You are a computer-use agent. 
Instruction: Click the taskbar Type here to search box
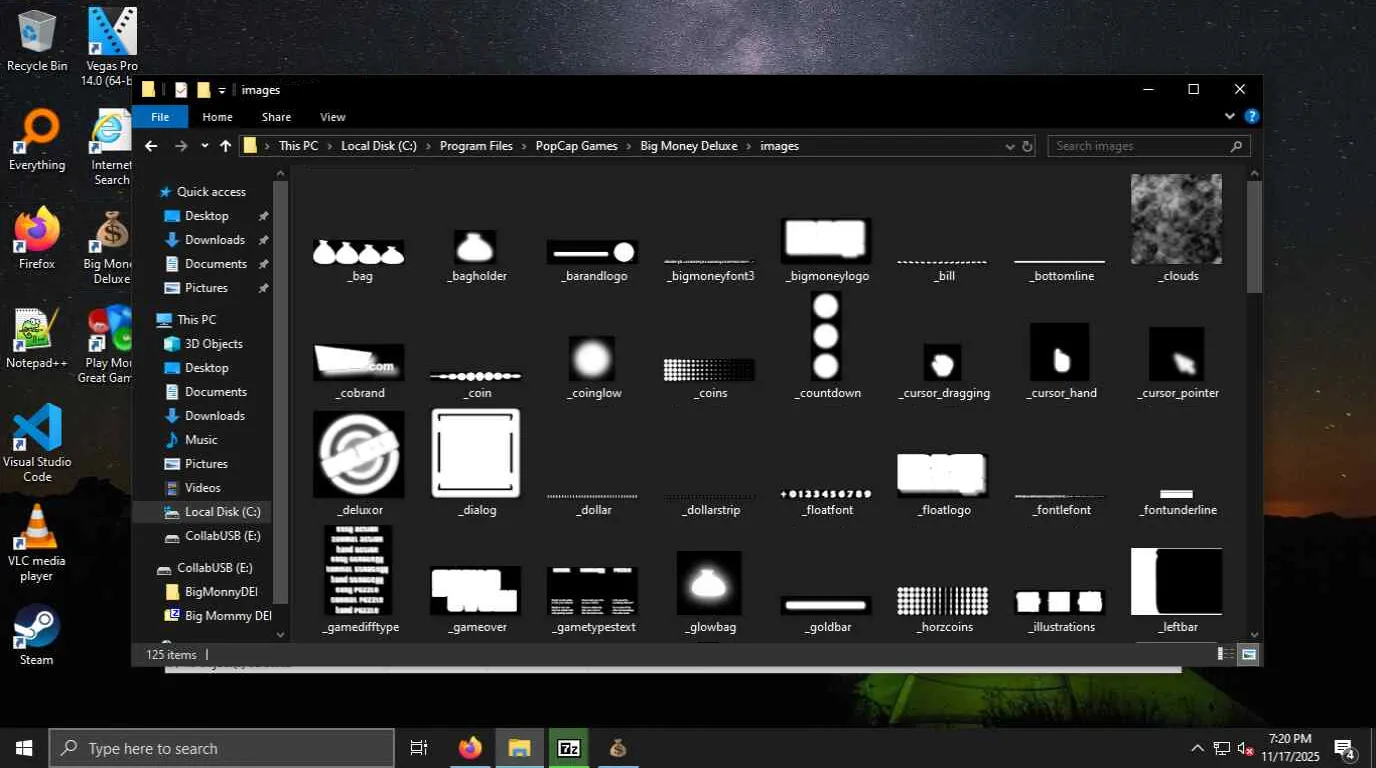[x=222, y=748]
